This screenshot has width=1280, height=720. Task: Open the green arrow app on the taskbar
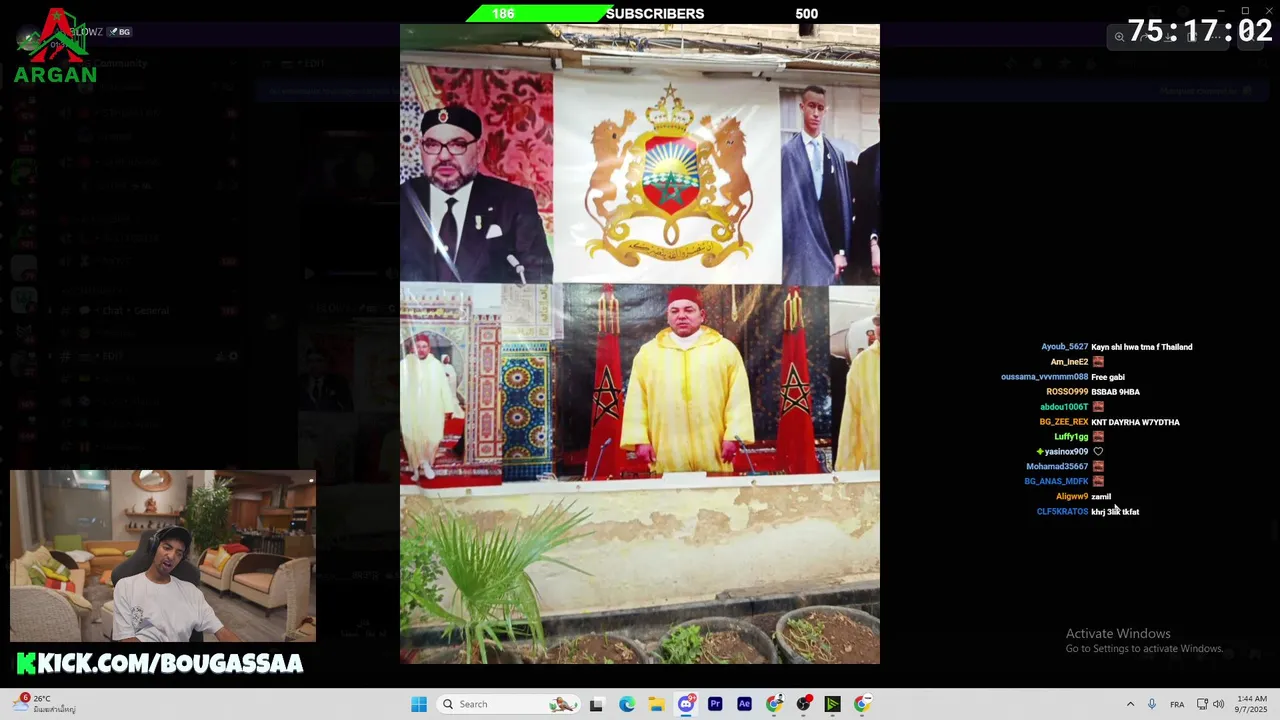point(832,704)
